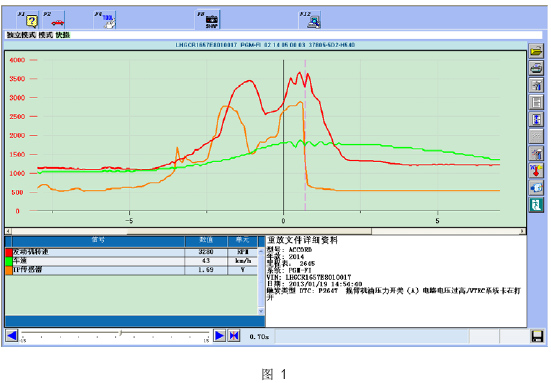Open the F6 TOOL hand icon

coord(105,20)
